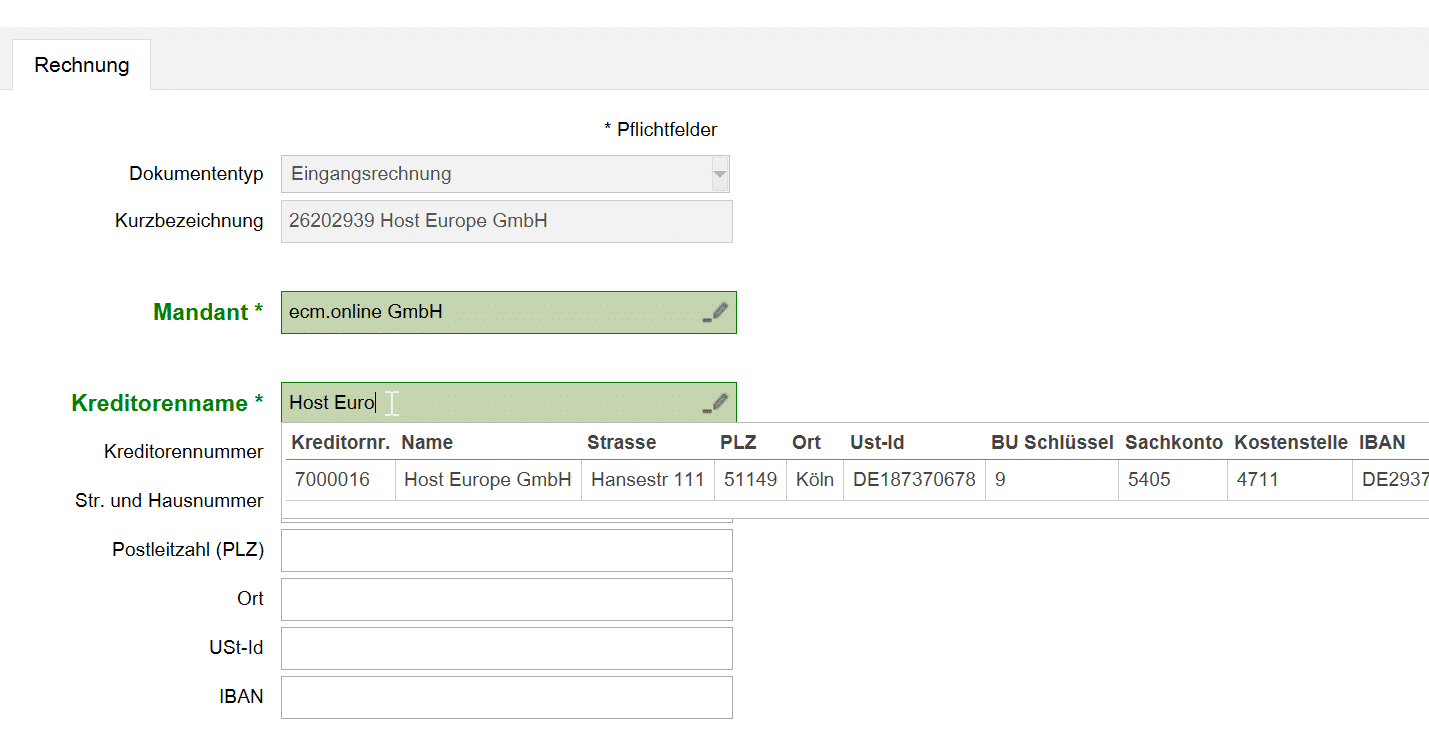Click the Name column header in suggestions
The height and width of the screenshot is (752, 1429).
(x=428, y=443)
